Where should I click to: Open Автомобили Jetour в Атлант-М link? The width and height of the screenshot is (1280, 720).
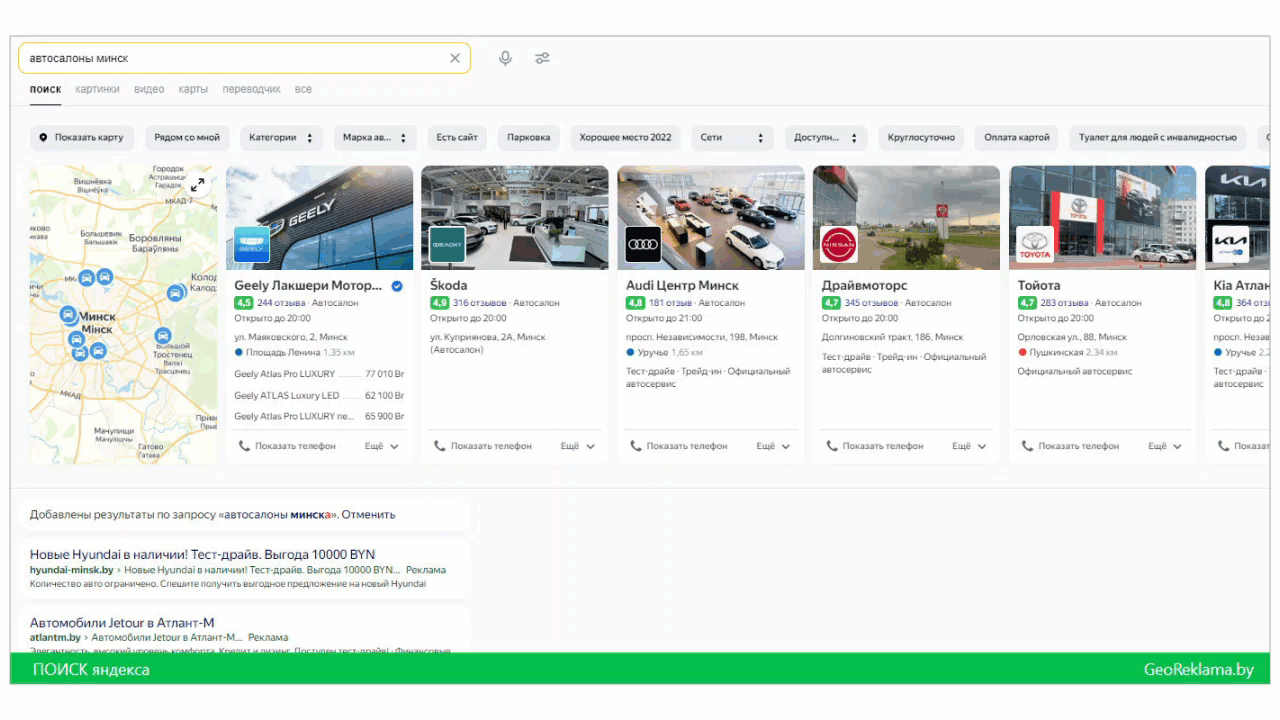pyautogui.click(x=122, y=623)
